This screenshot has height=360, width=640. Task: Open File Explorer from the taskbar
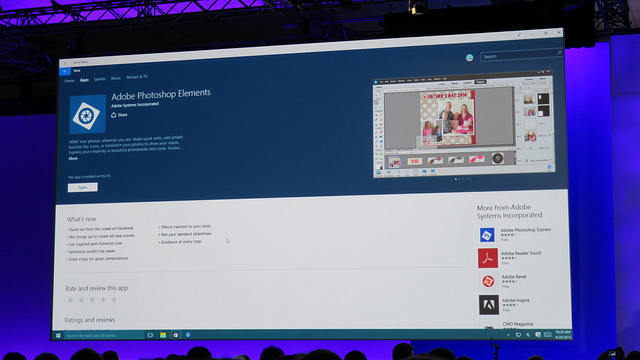pos(163,335)
